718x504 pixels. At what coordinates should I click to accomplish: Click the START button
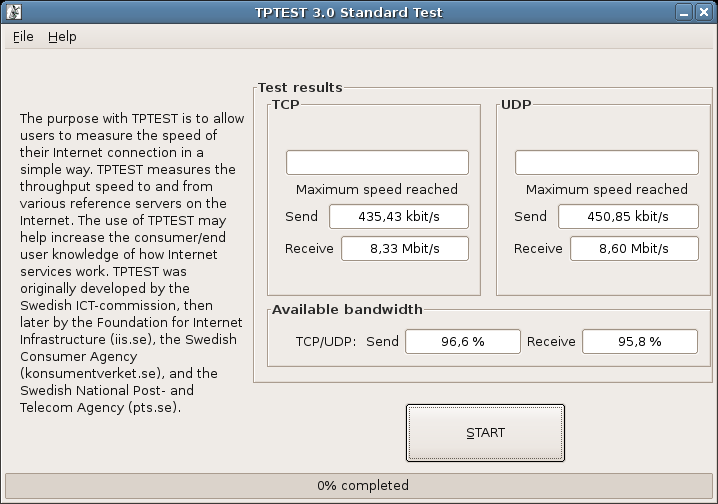pyautogui.click(x=485, y=433)
